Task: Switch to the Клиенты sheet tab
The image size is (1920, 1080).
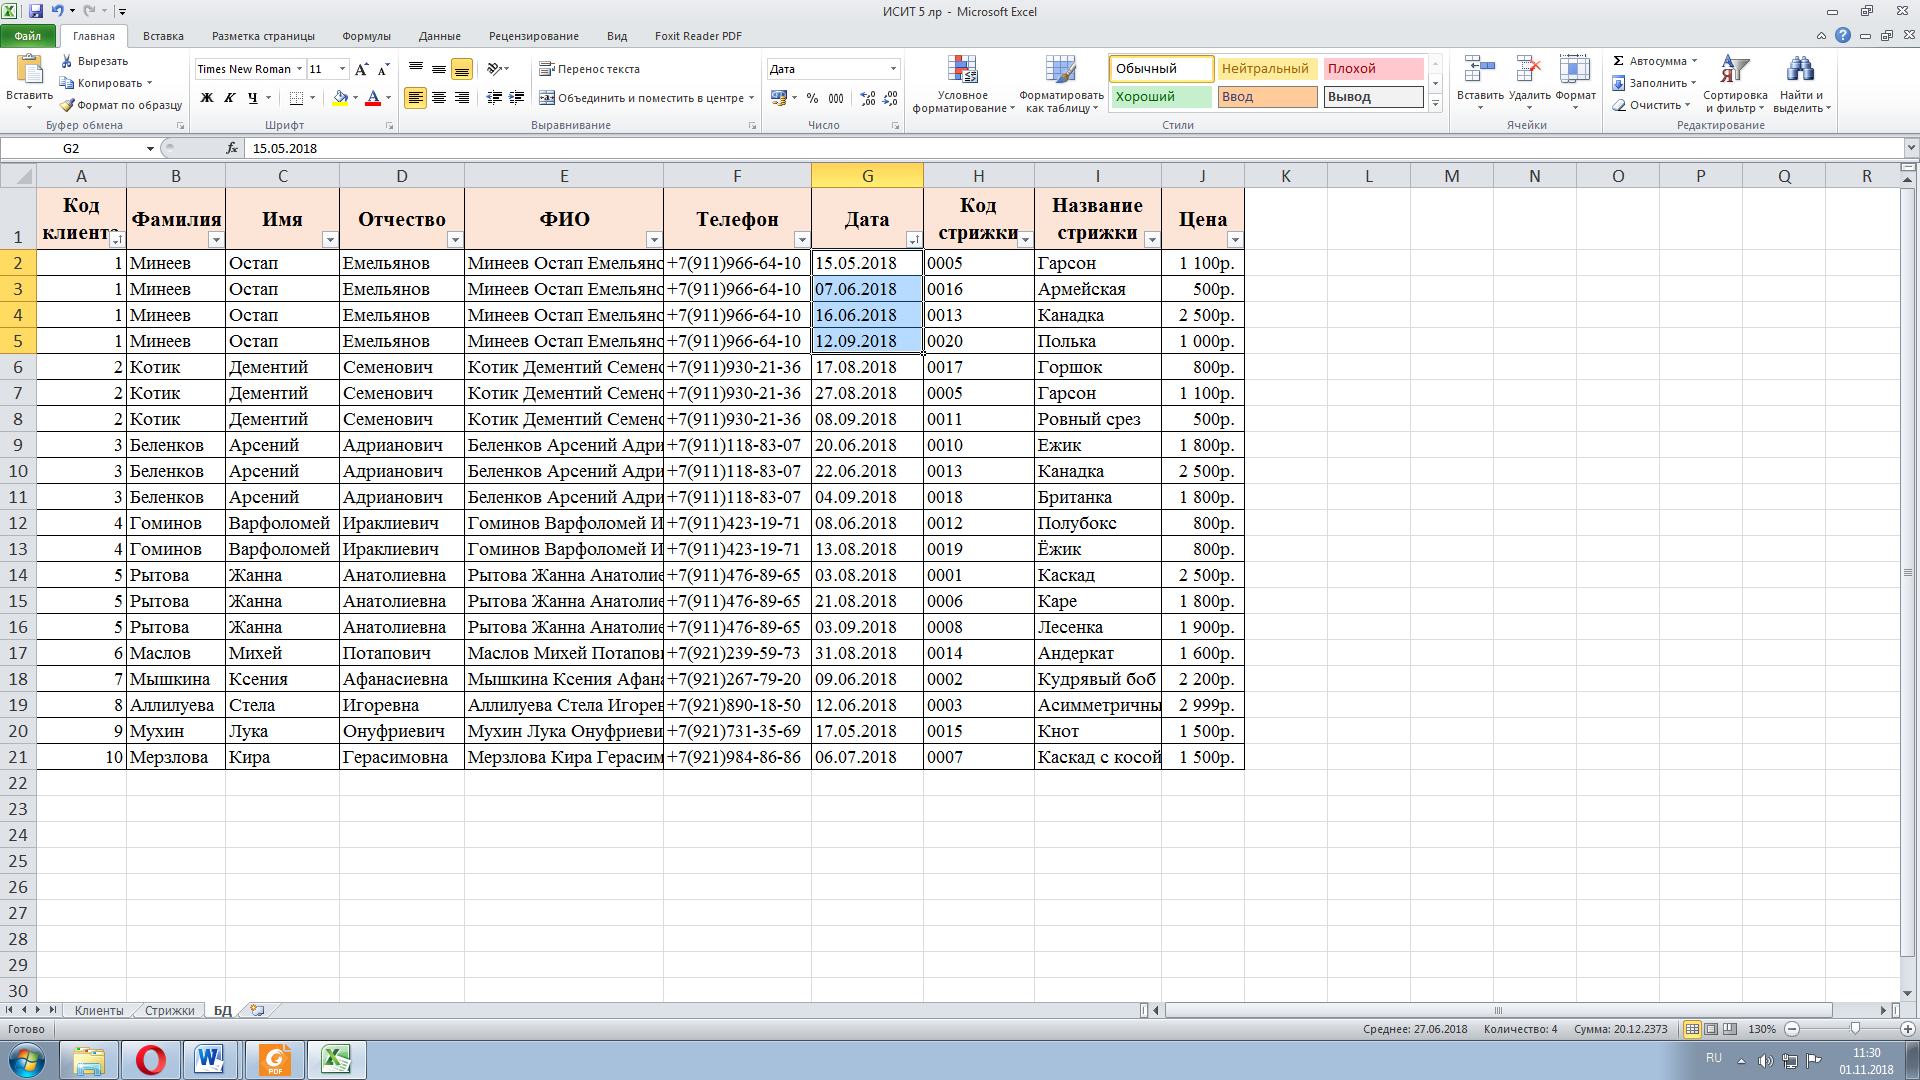Action: [x=98, y=1011]
